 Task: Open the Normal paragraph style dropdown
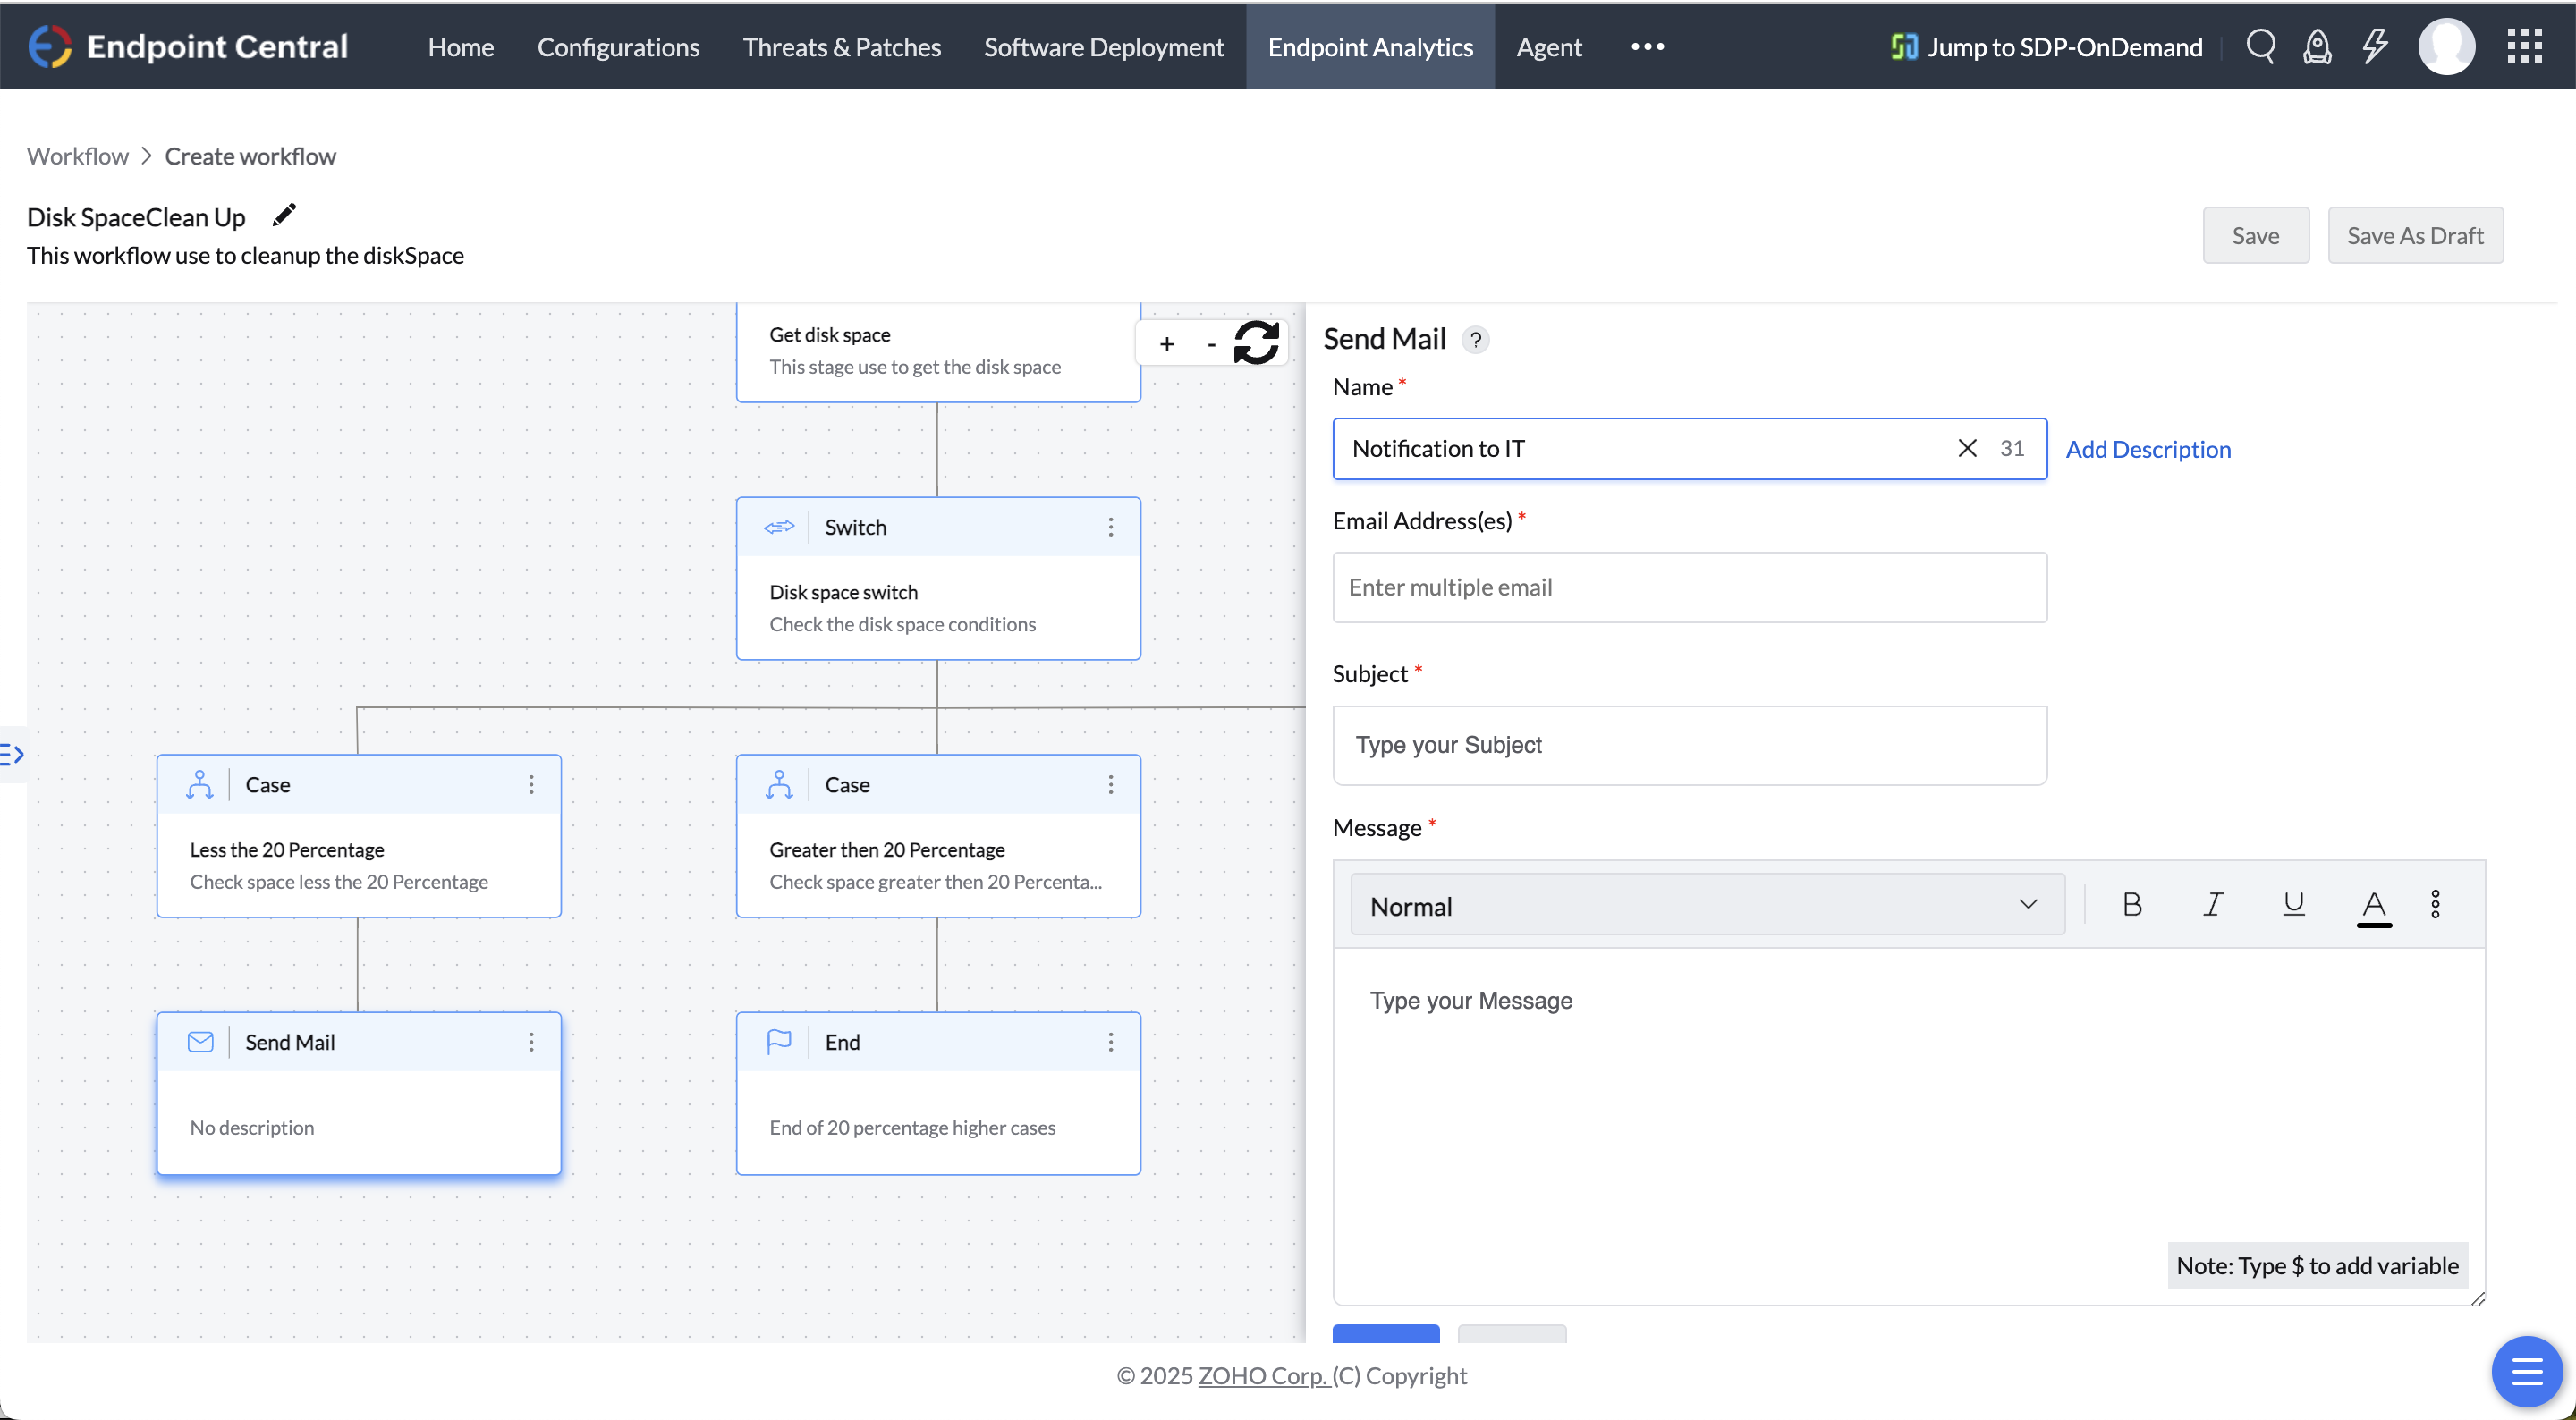coord(1706,905)
